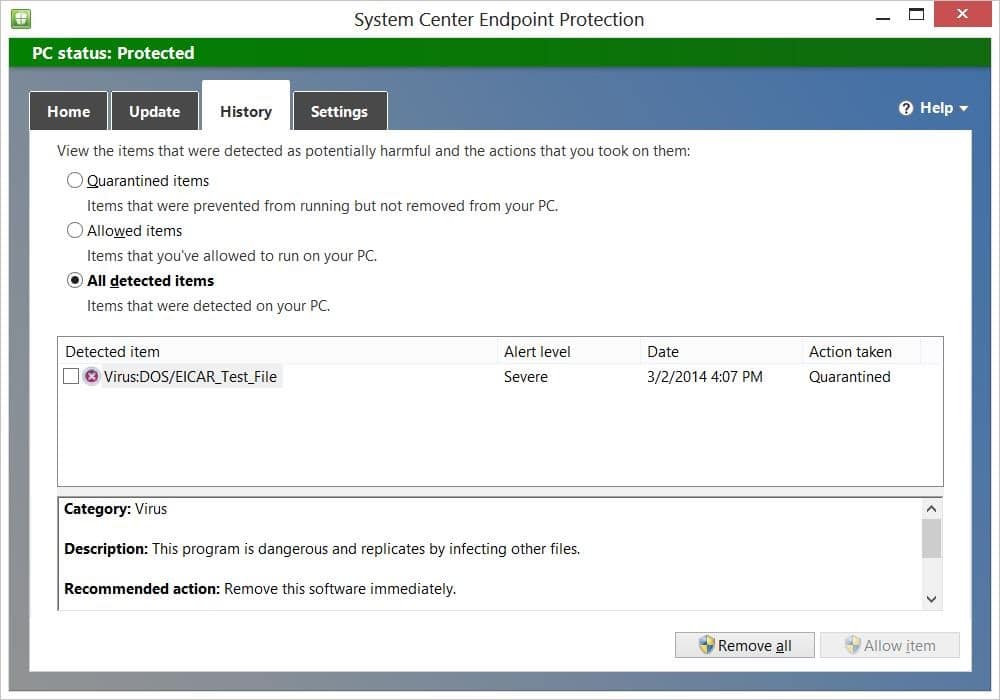The width and height of the screenshot is (1000, 700).
Task: Click the Help question mark icon
Action: click(906, 108)
